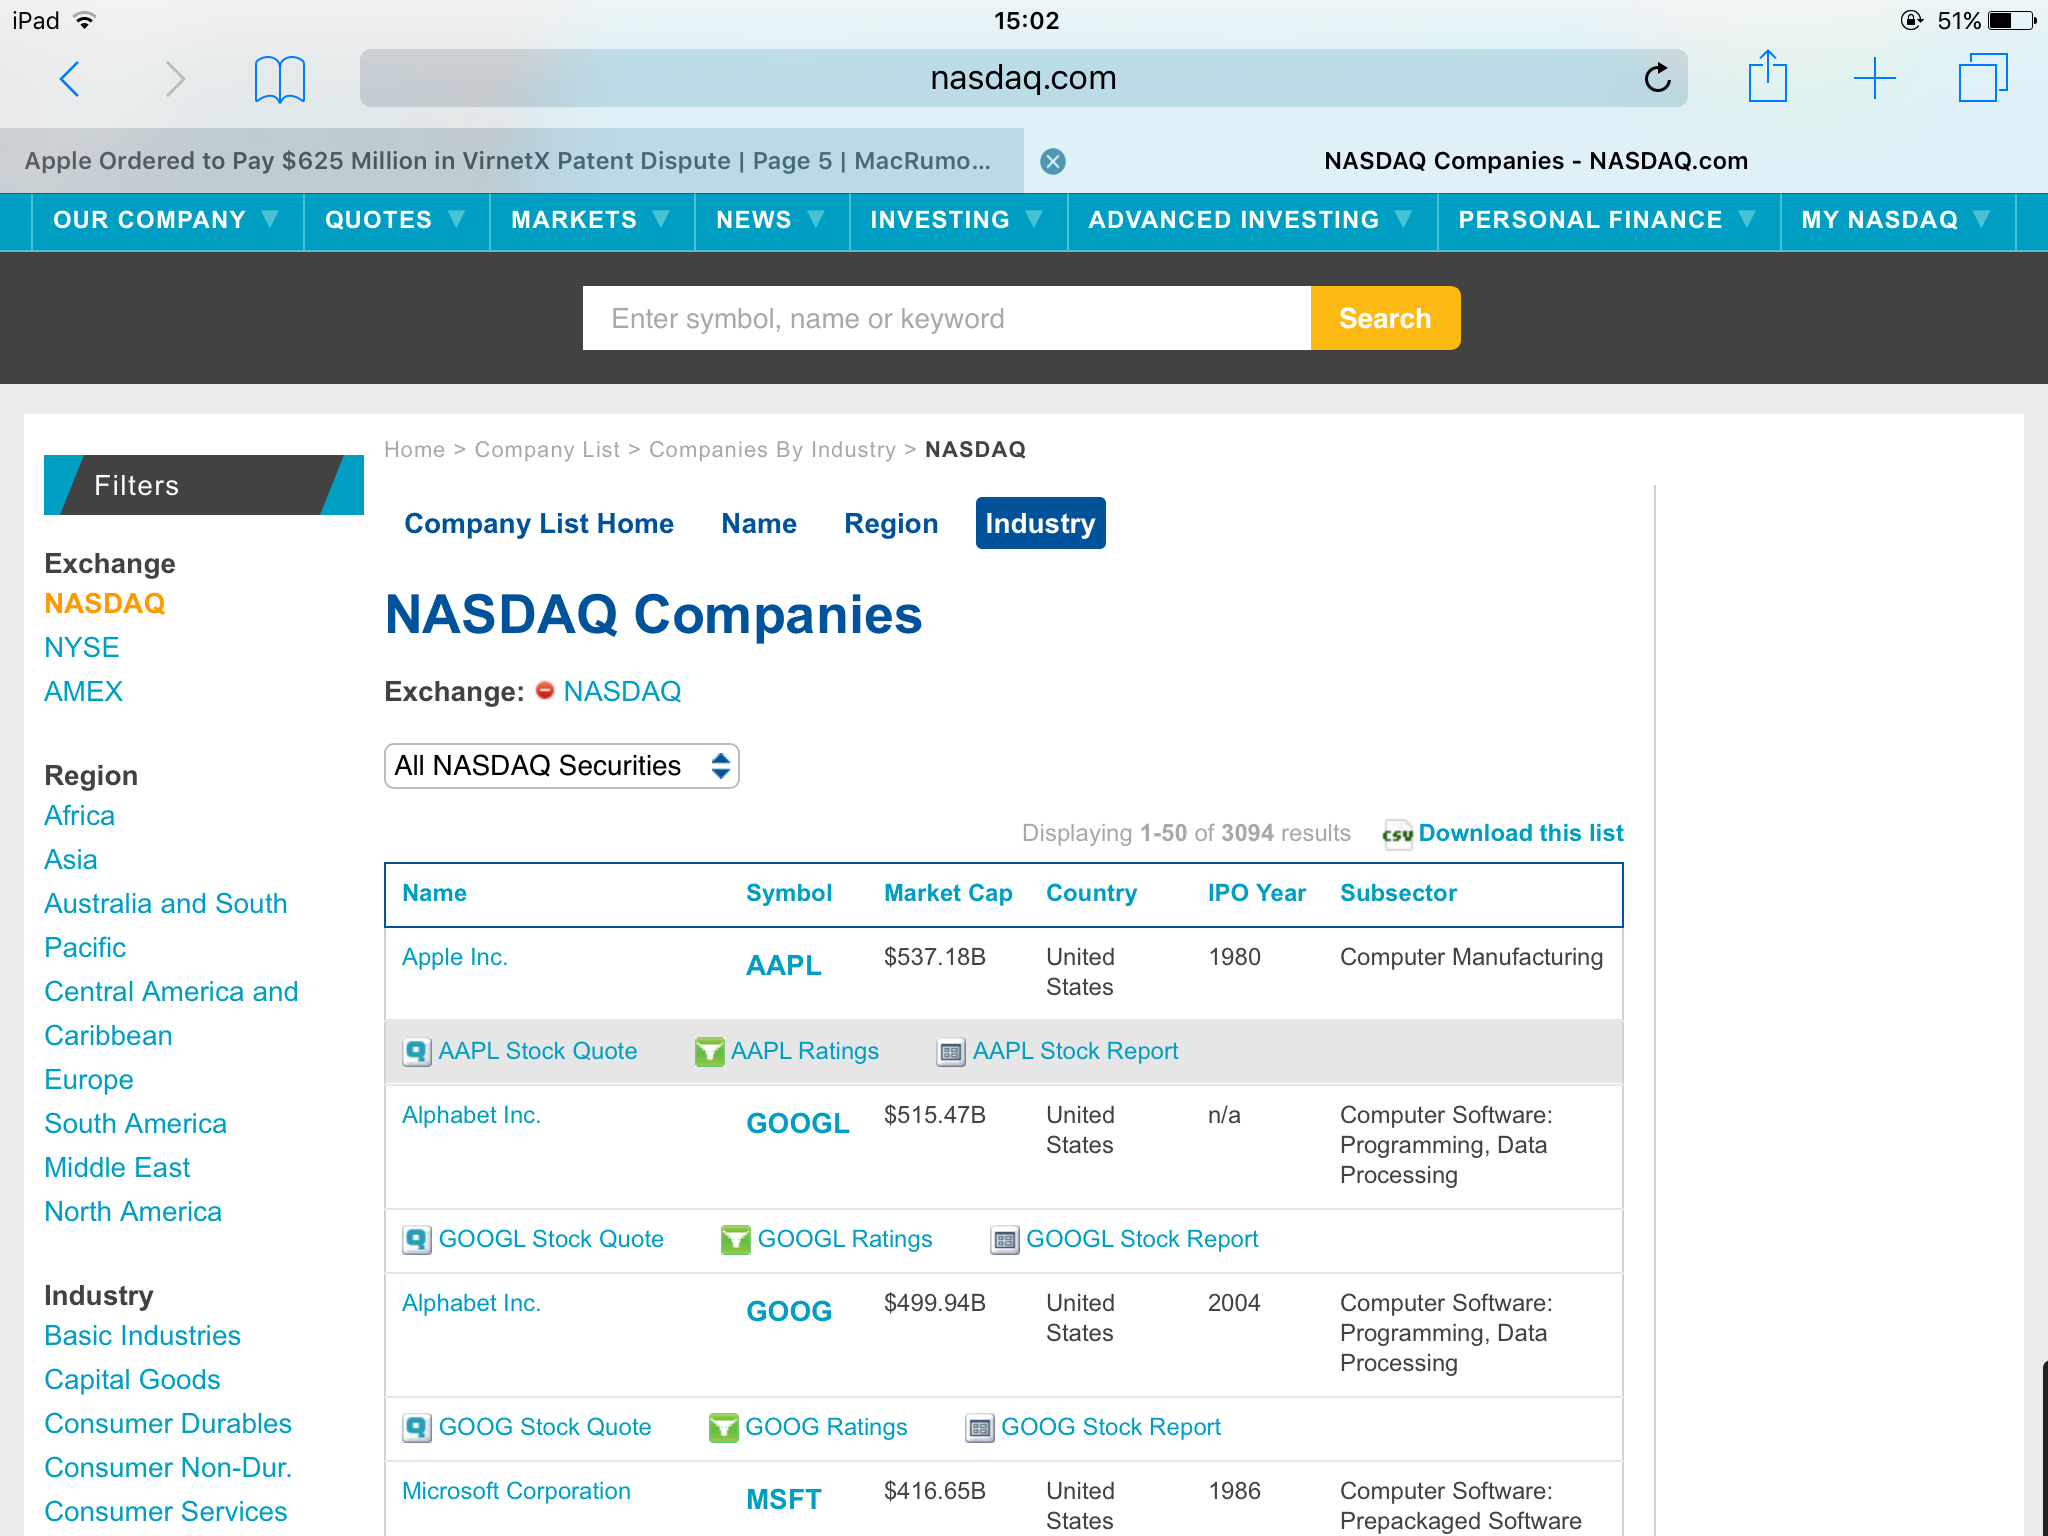
Task: Expand the Investing menu
Action: pos(958,220)
